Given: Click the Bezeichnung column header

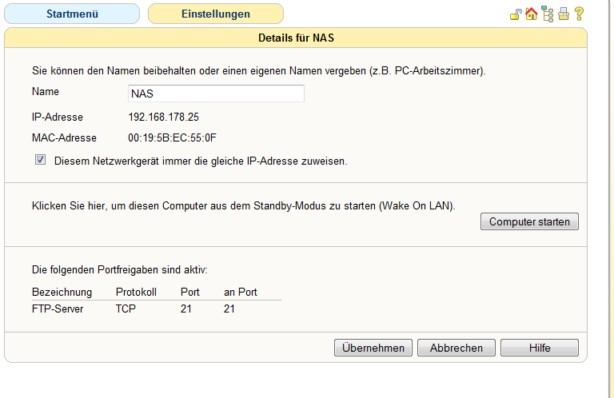Looking at the screenshot, I should tap(62, 292).
